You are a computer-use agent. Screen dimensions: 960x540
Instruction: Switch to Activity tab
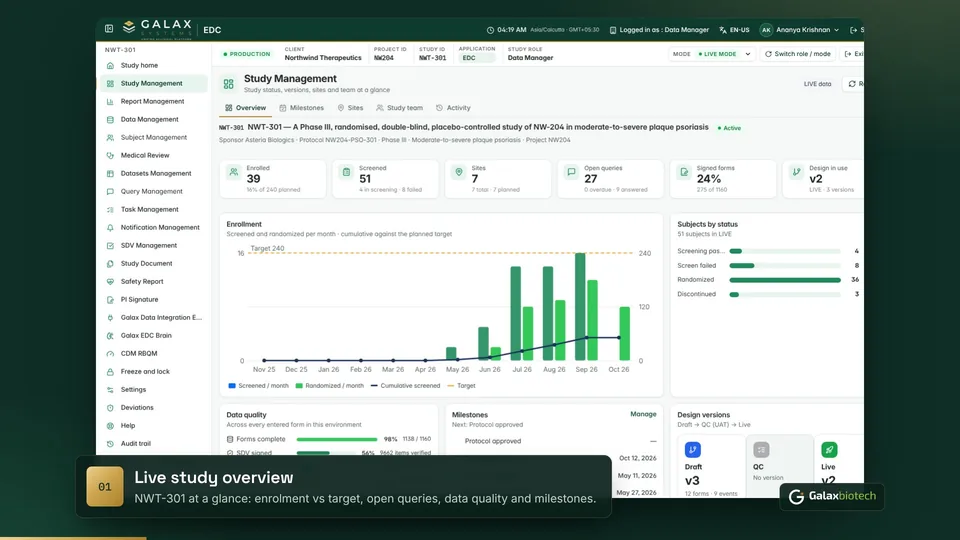pos(453,108)
